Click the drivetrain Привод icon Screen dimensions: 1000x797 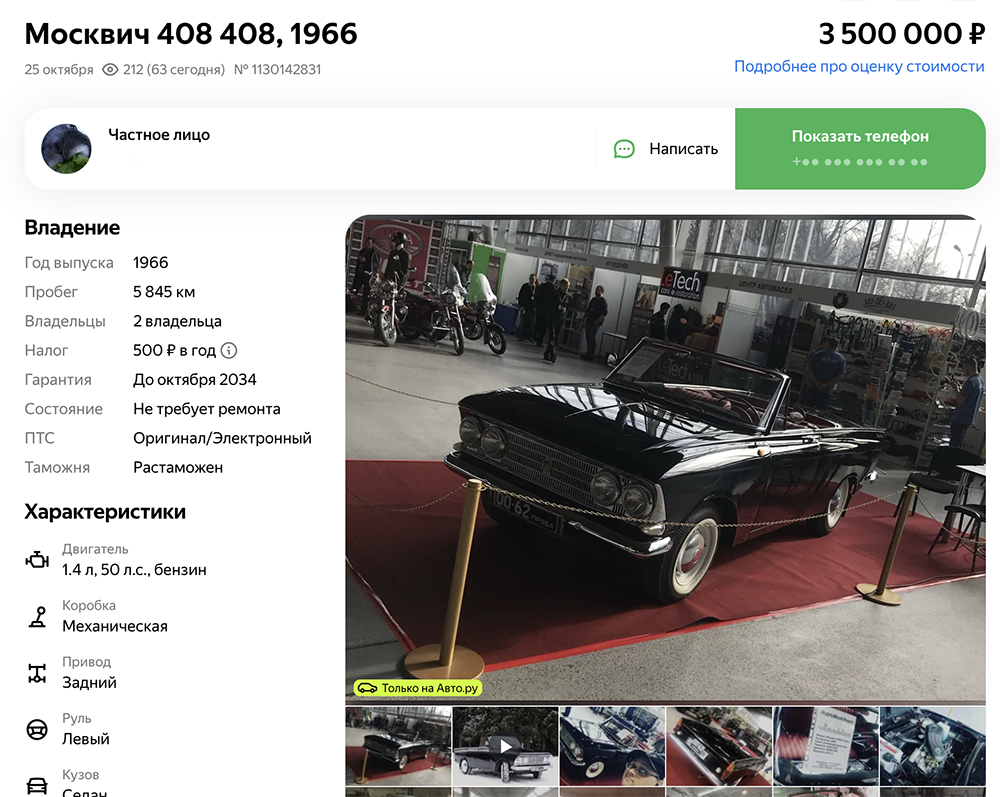(x=37, y=673)
